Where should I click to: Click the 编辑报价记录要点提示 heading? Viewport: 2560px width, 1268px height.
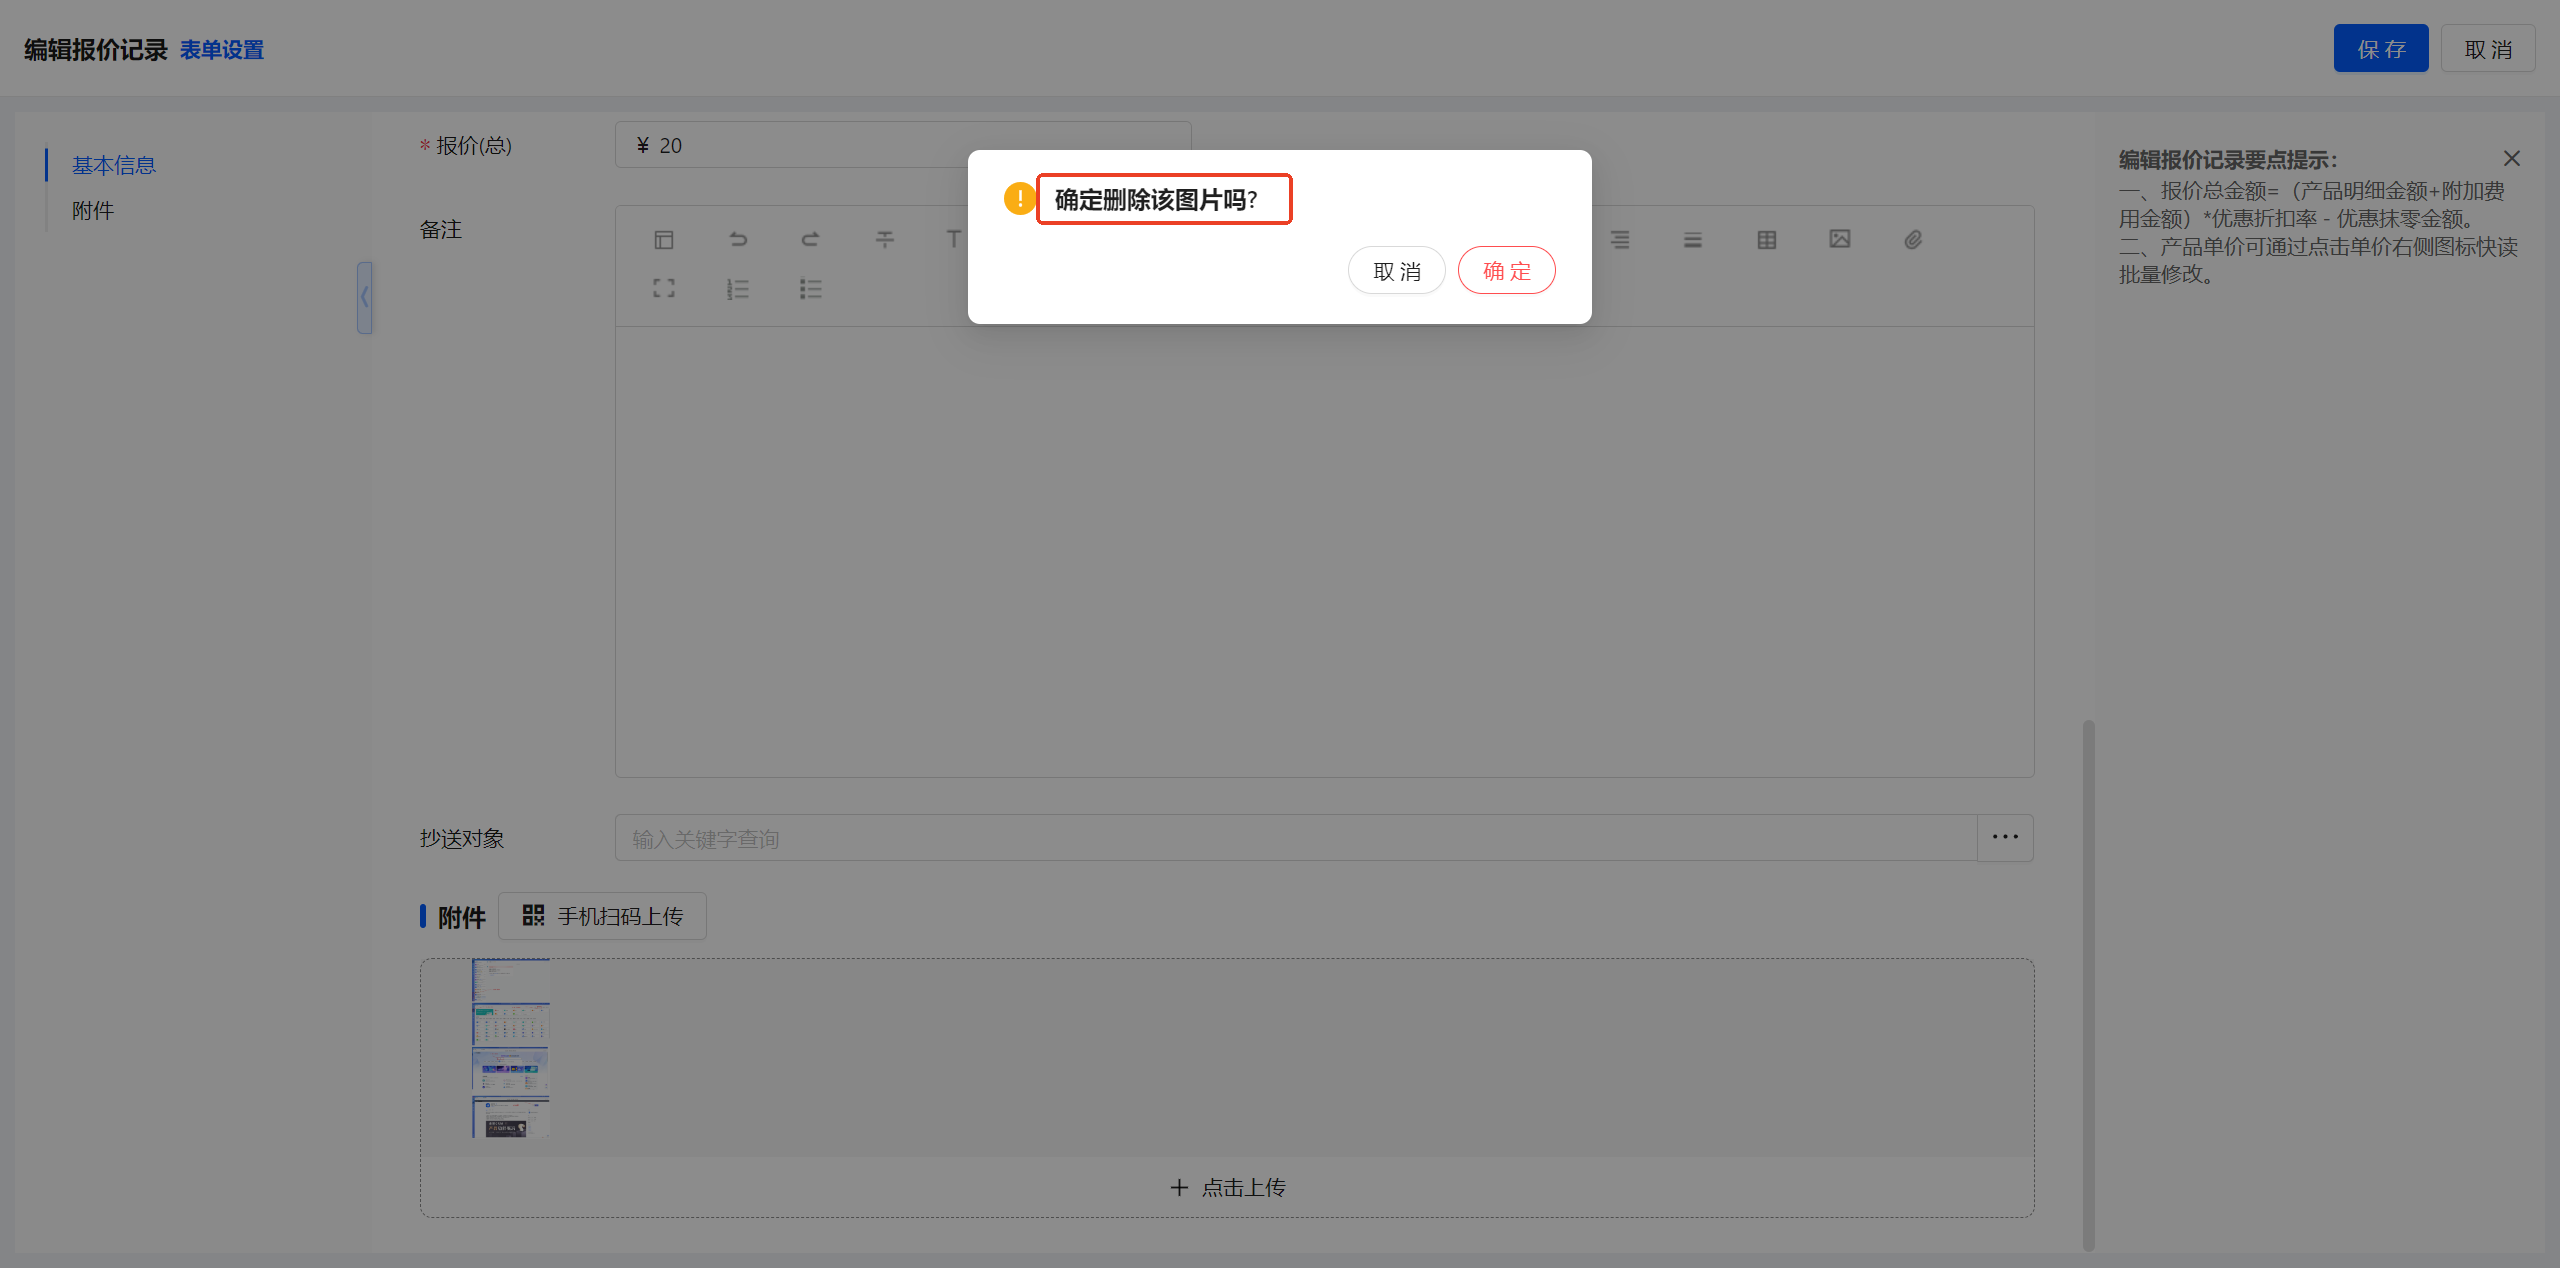pyautogui.click(x=2228, y=160)
